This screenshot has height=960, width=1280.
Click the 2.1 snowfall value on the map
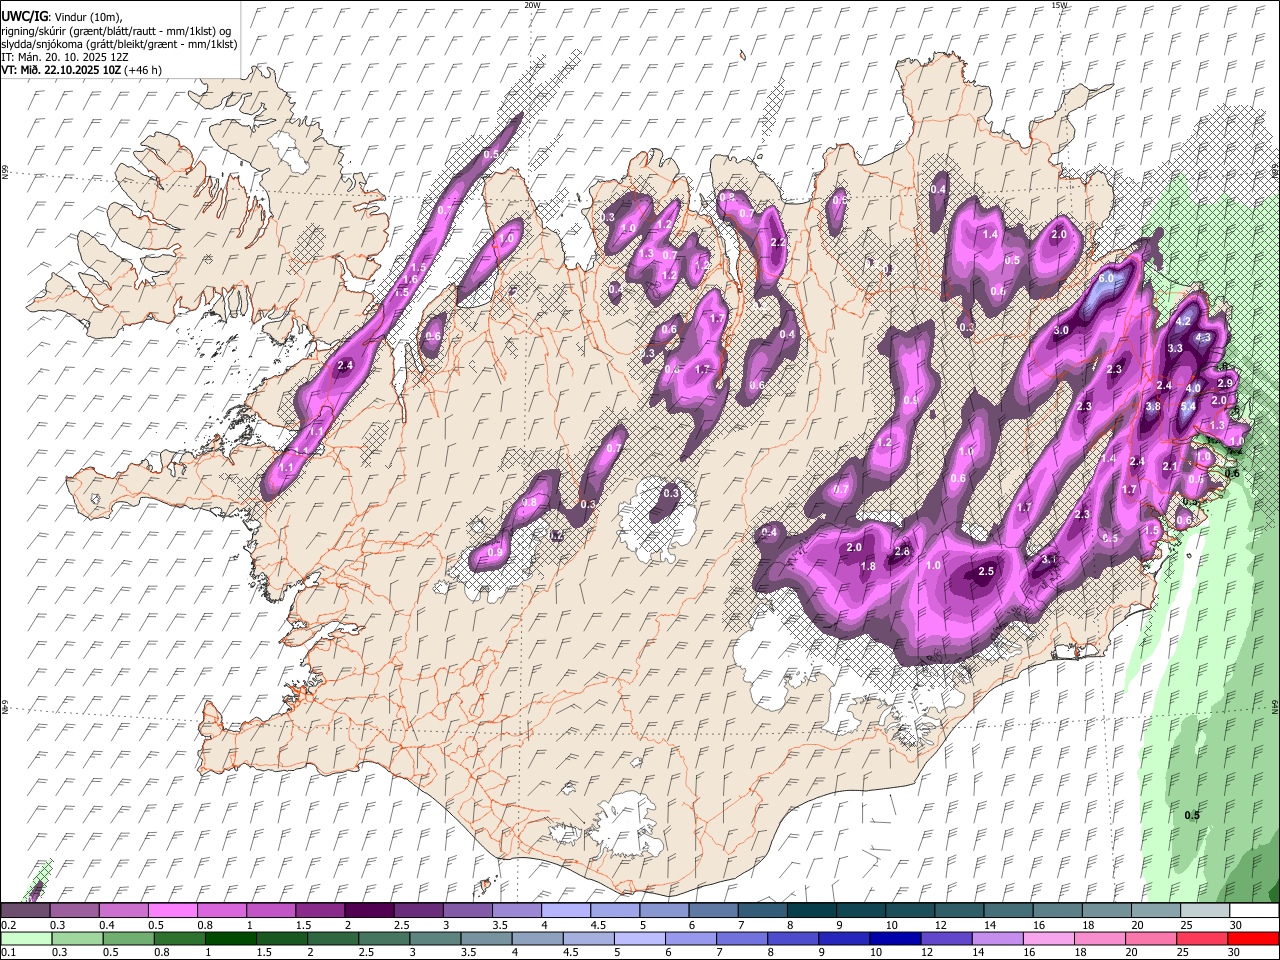1170,467
